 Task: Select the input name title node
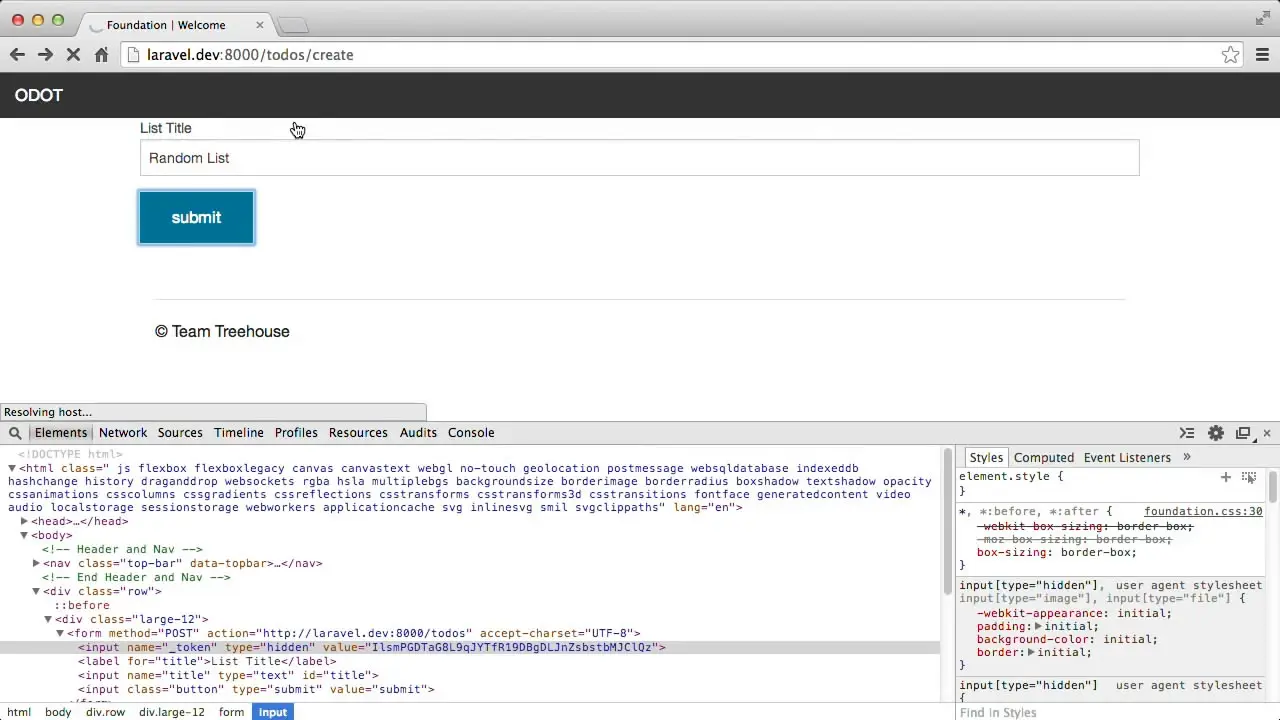pos(228,675)
